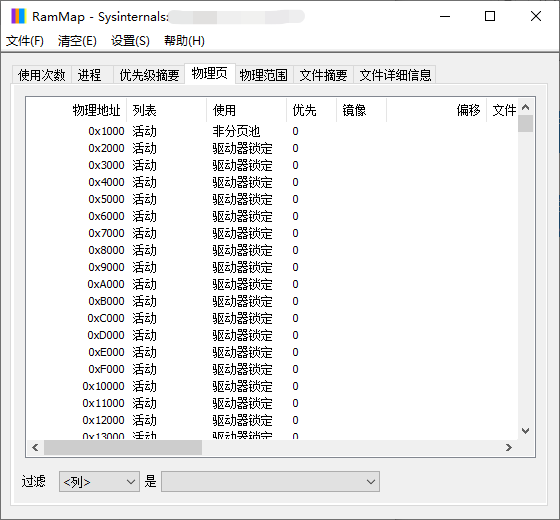Click the RamMap app icon in title bar

tap(19, 16)
